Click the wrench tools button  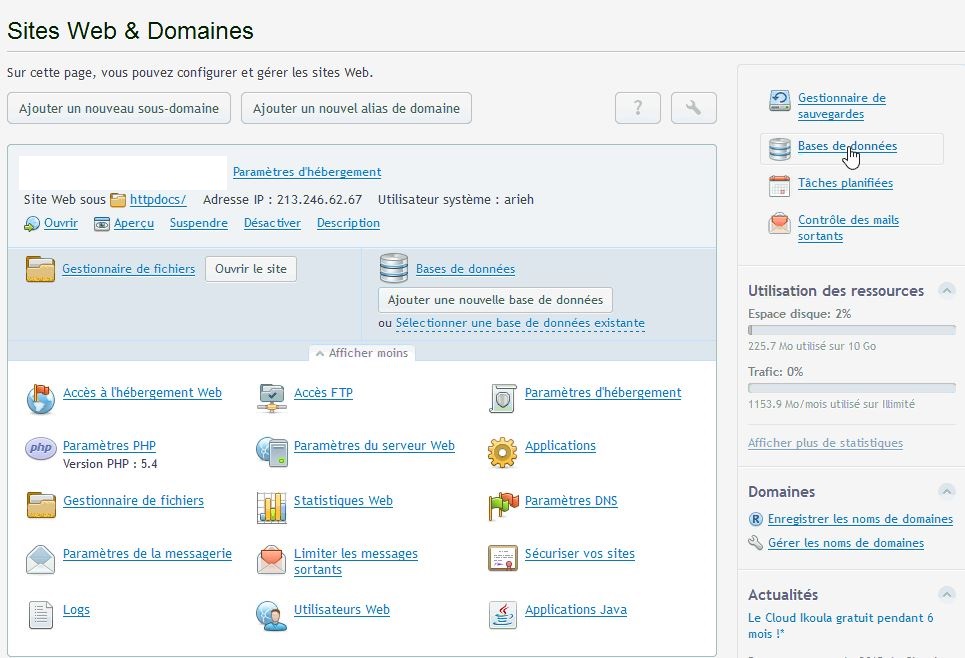pos(693,108)
